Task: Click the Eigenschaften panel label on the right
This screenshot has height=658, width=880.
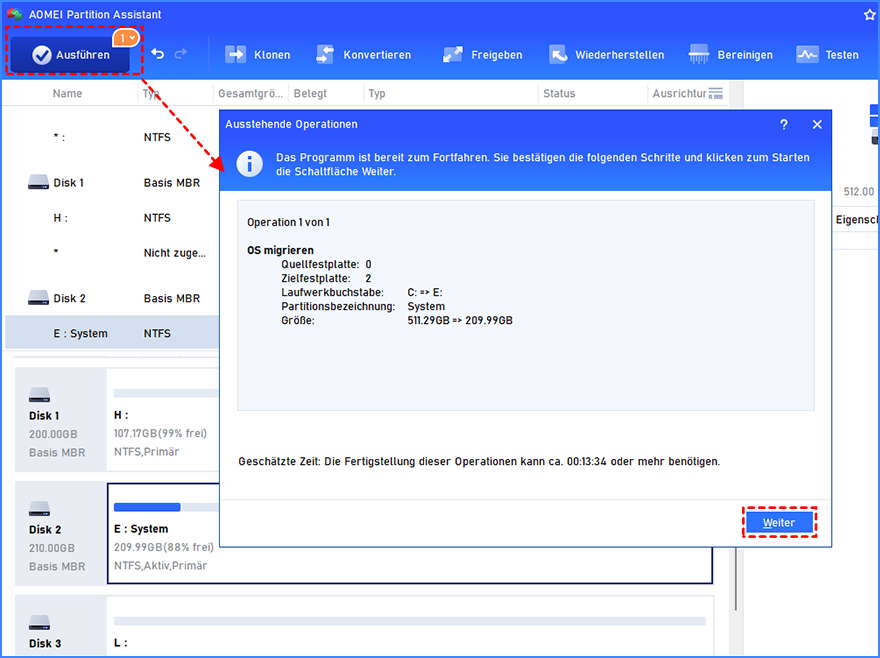Action: (856, 220)
